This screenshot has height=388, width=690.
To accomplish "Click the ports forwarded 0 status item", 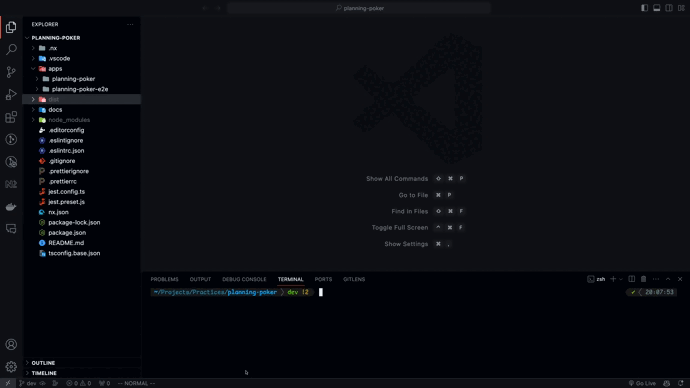I will coord(104,383).
